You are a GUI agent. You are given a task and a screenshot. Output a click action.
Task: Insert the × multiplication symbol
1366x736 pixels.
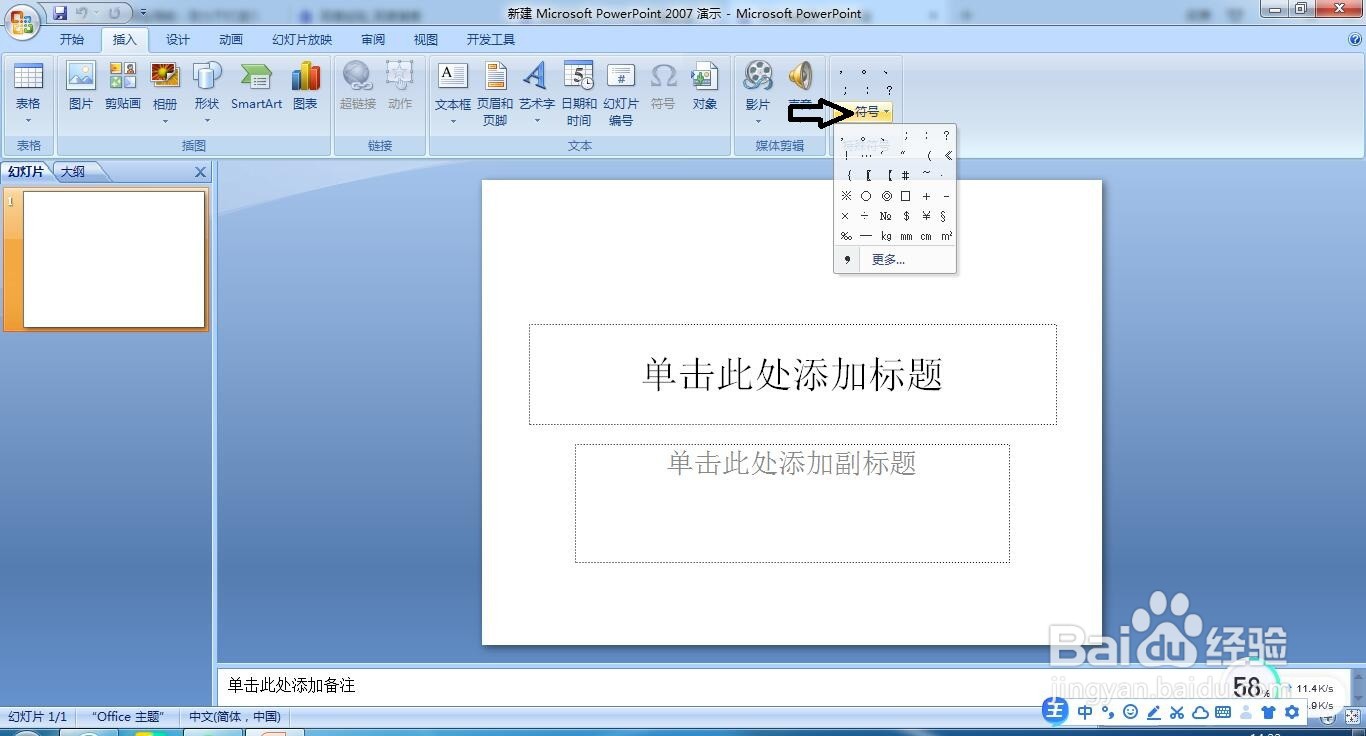846,216
